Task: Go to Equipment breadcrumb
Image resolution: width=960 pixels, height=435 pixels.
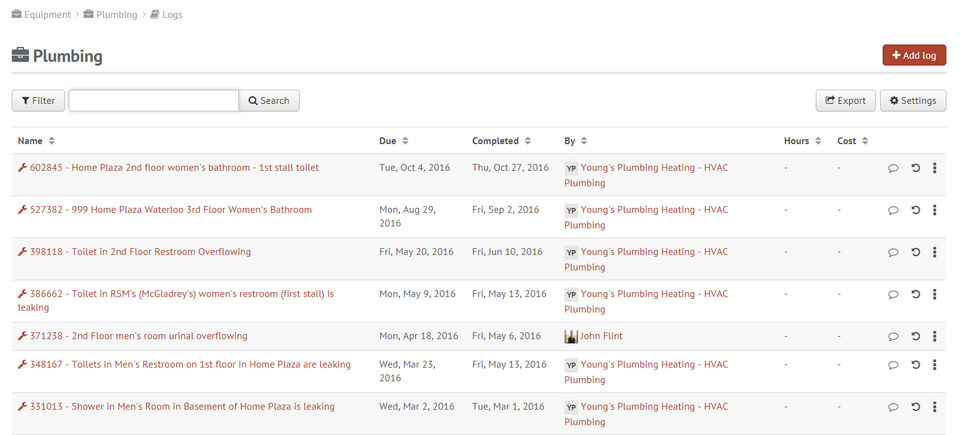Action: (41, 15)
